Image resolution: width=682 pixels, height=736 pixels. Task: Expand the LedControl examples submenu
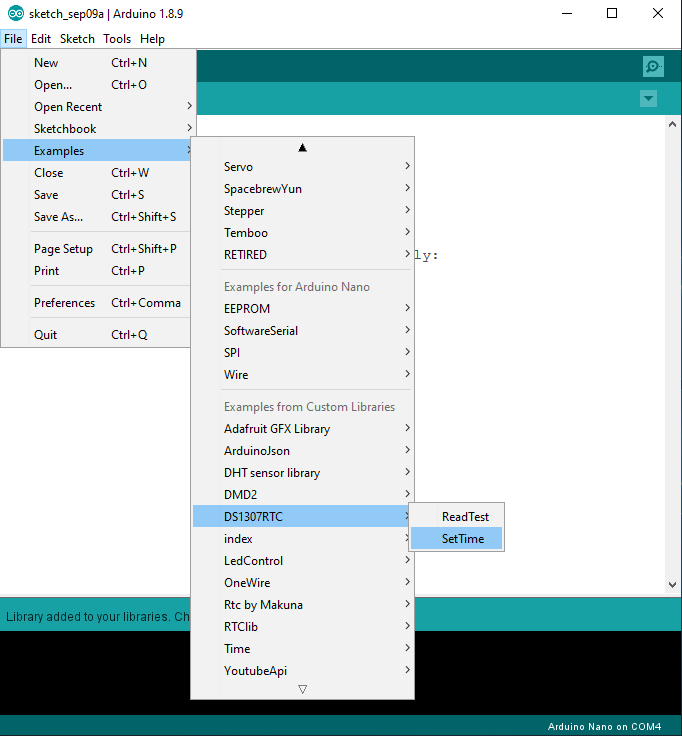pyautogui.click(x=302, y=561)
